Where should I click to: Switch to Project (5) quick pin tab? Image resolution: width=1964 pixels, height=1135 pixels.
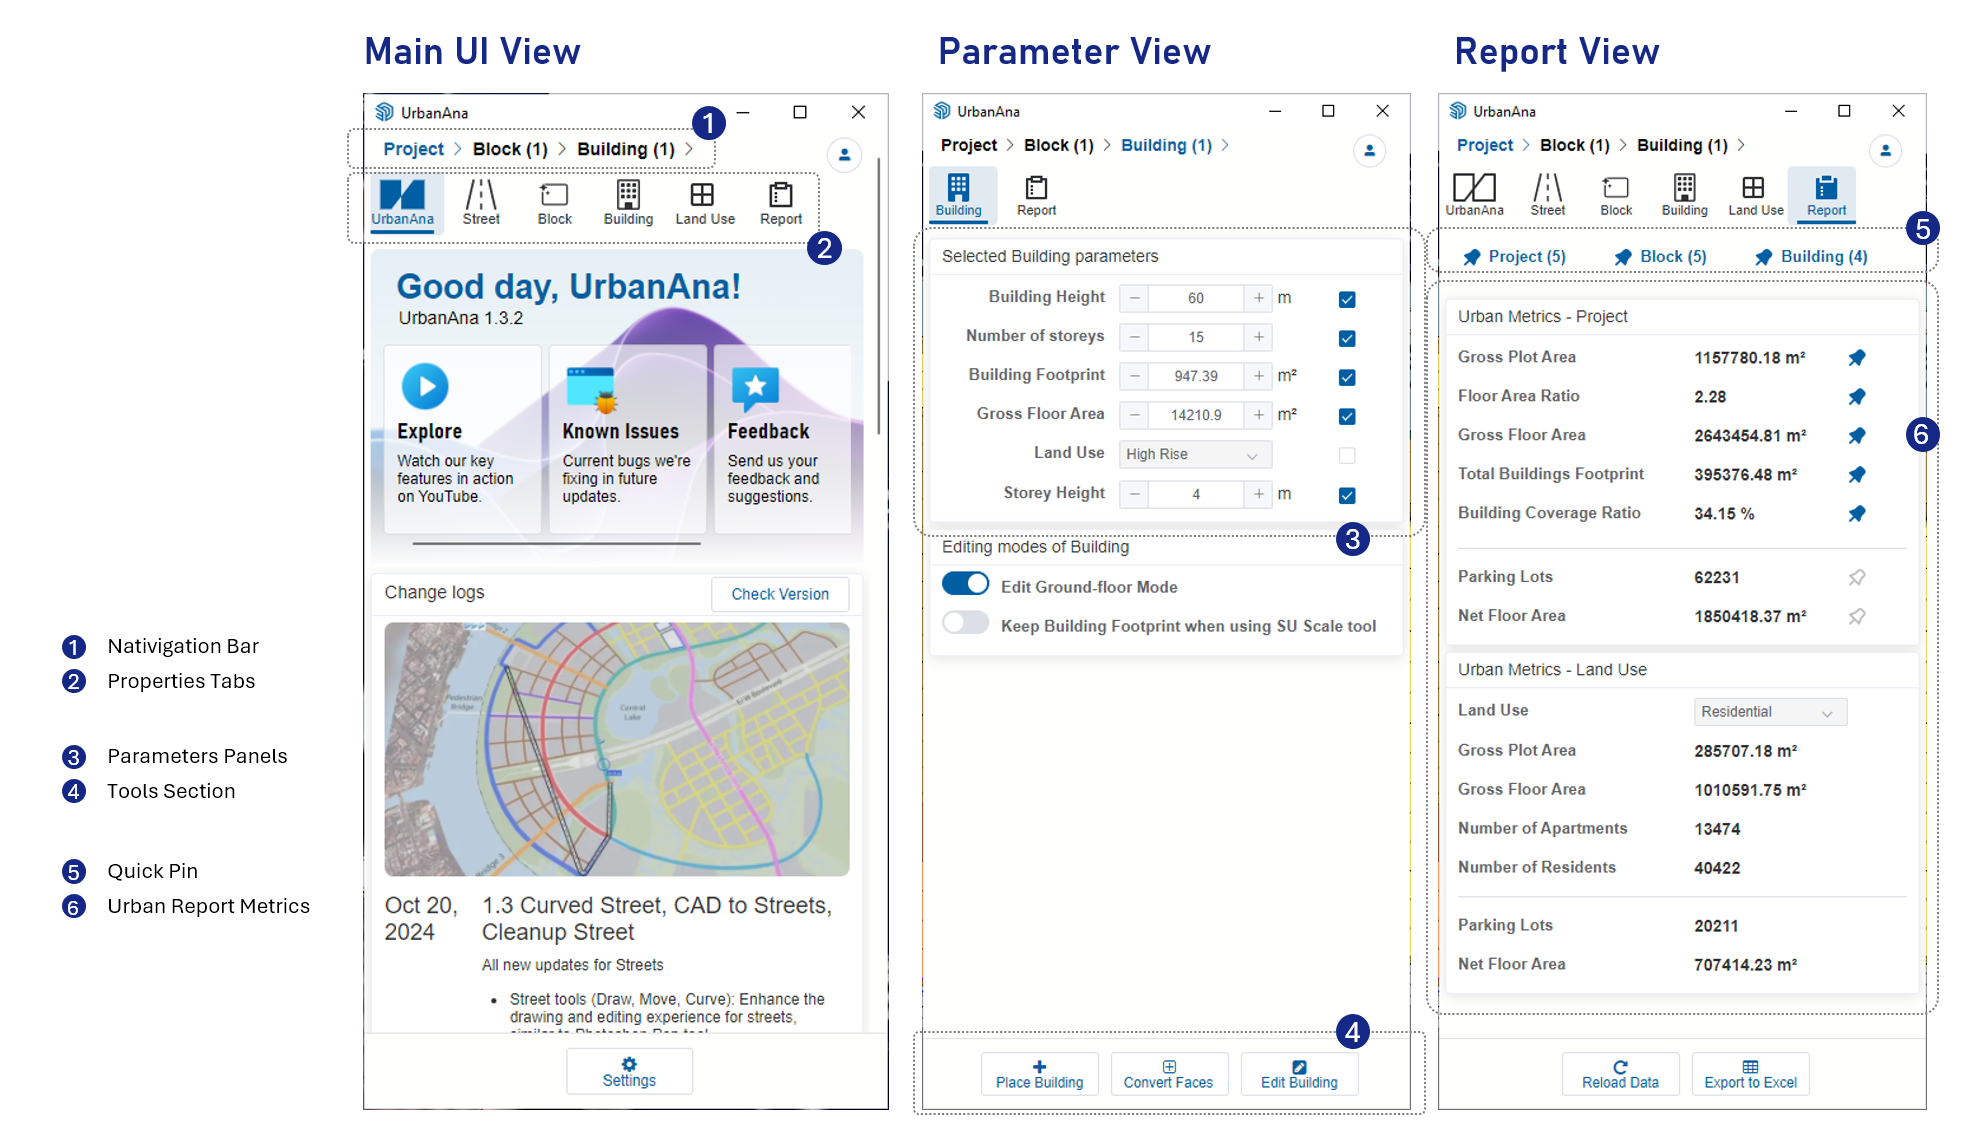pos(1514,256)
